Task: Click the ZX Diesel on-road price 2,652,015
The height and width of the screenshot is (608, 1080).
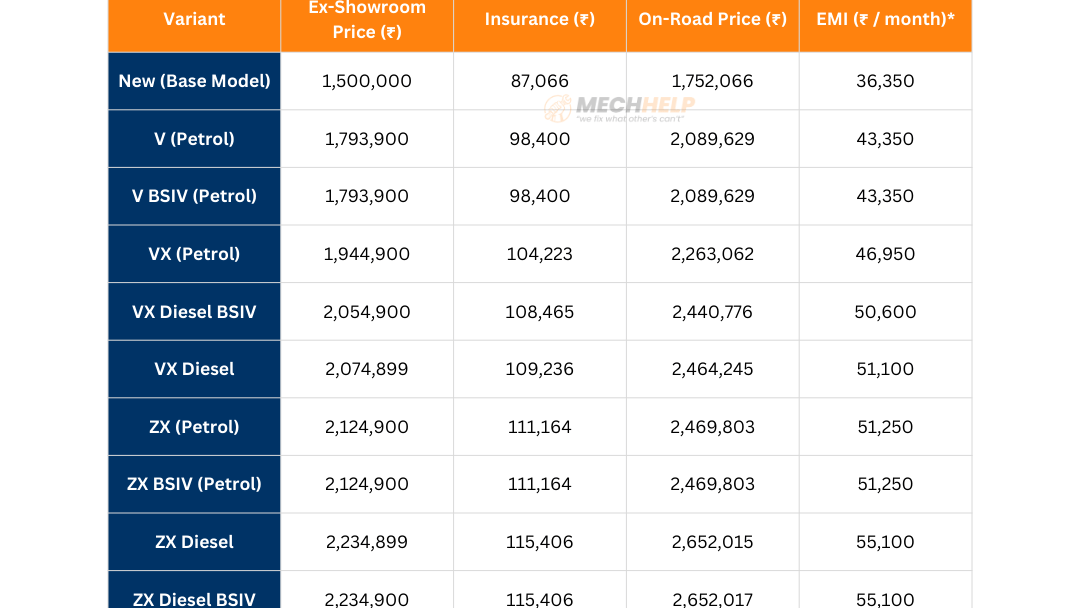Action: [712, 542]
